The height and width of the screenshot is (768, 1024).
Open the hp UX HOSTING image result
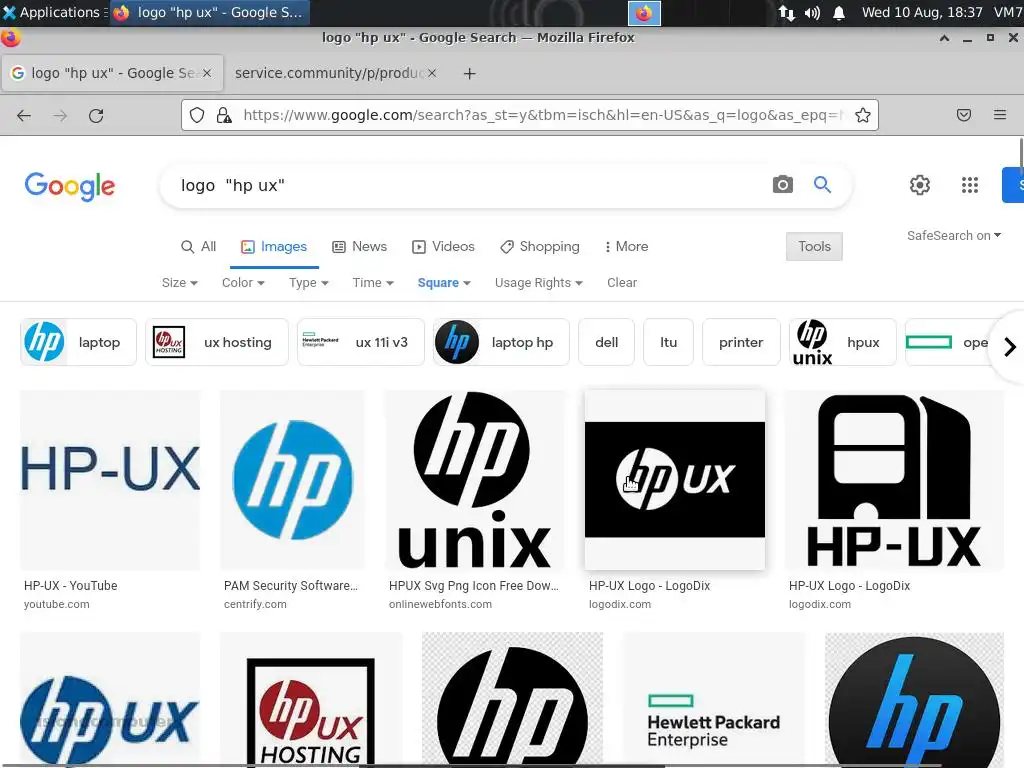tap(311, 699)
